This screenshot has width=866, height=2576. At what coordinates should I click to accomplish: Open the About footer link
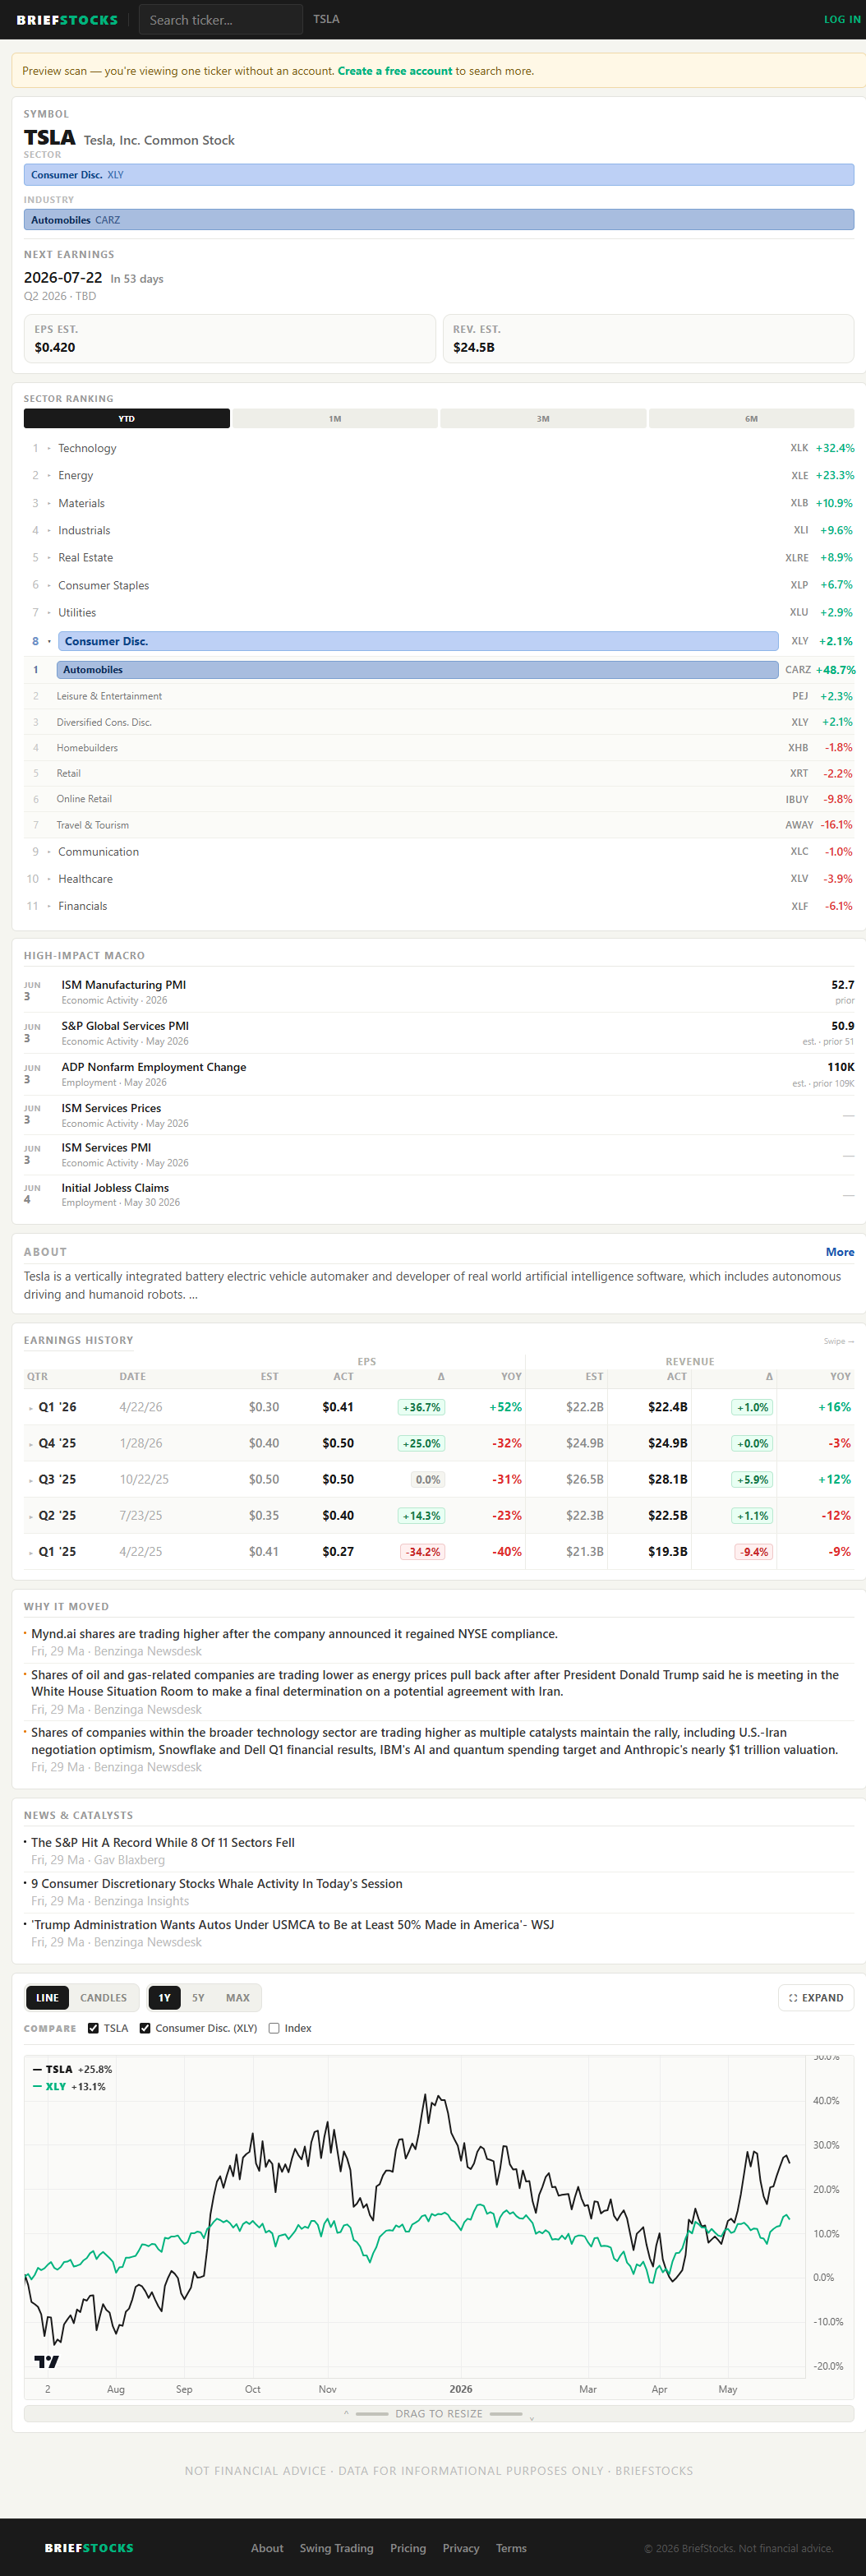click(x=267, y=2547)
